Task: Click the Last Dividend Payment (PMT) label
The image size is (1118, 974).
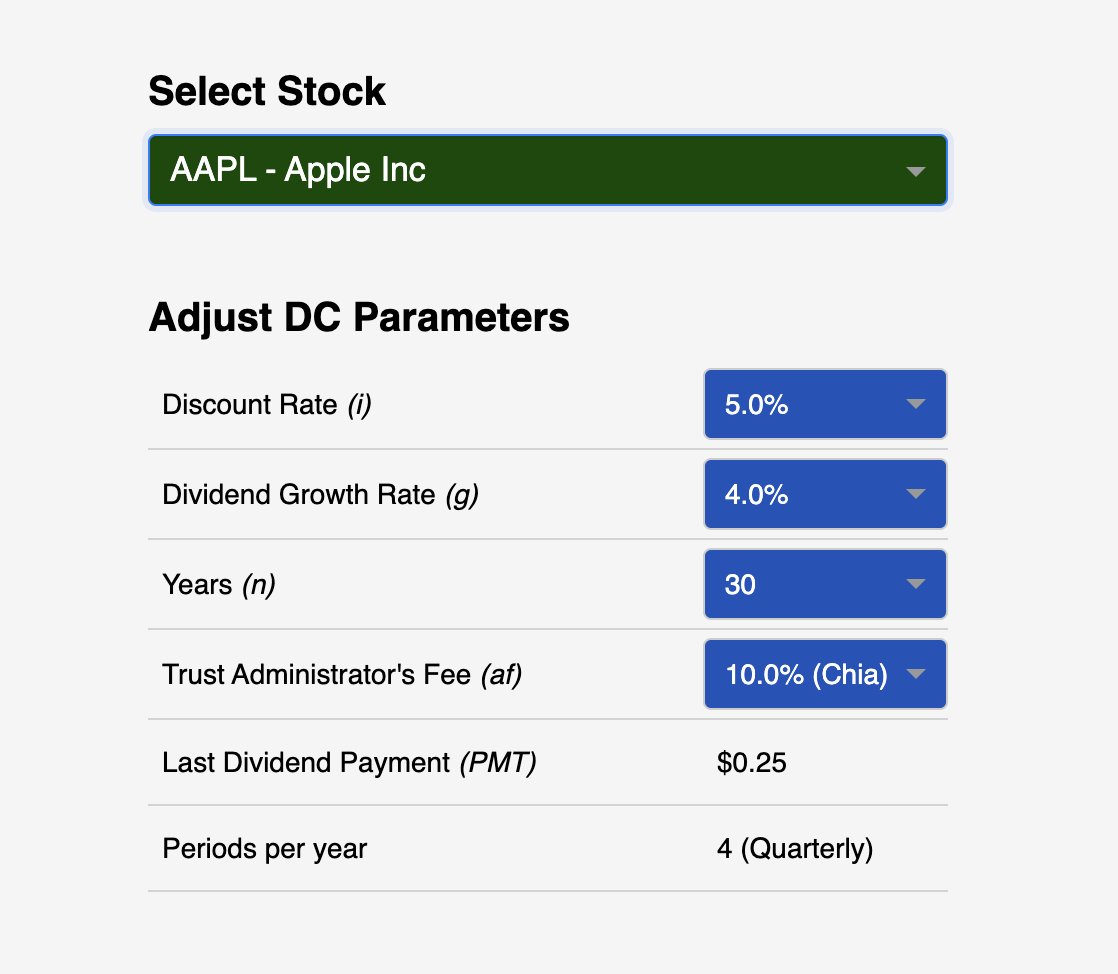Action: [x=349, y=763]
